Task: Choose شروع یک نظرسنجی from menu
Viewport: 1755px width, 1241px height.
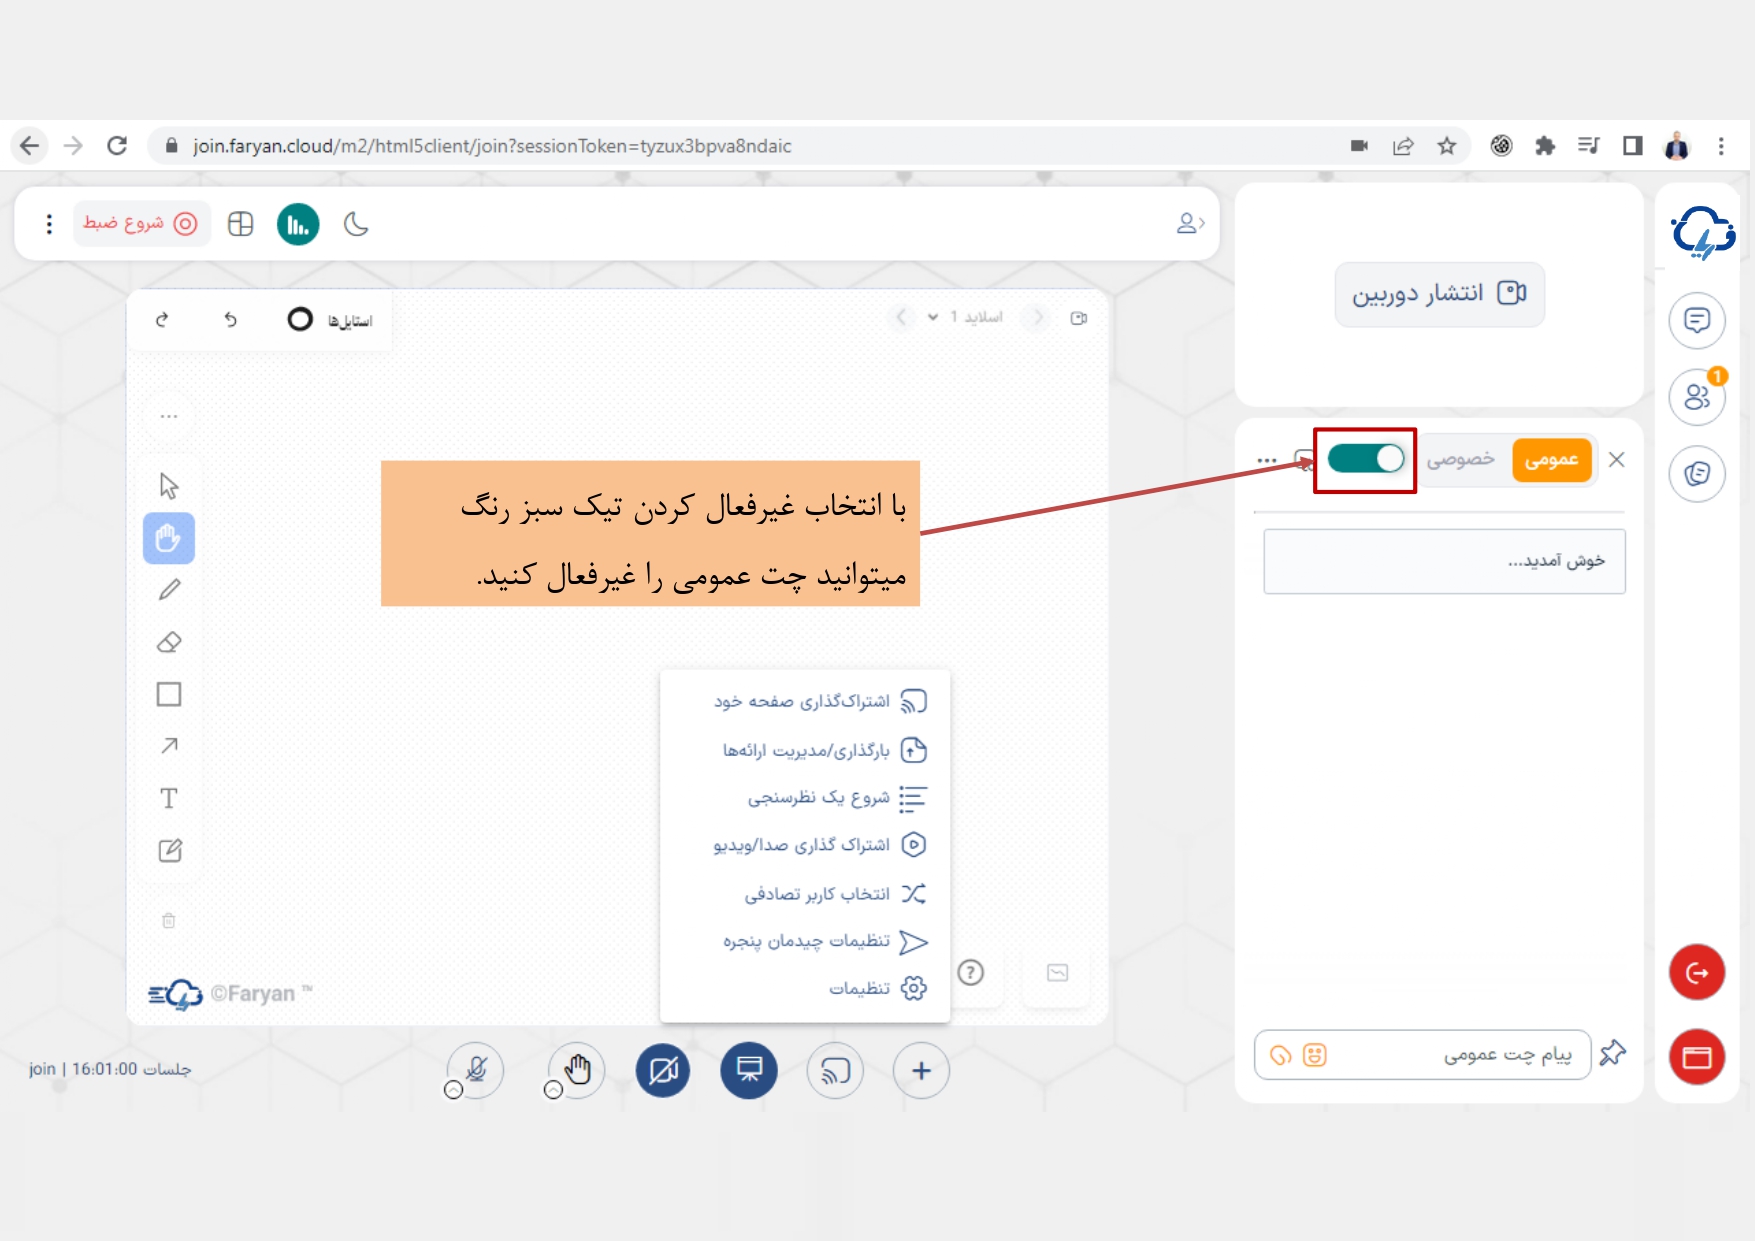Action: (x=820, y=797)
